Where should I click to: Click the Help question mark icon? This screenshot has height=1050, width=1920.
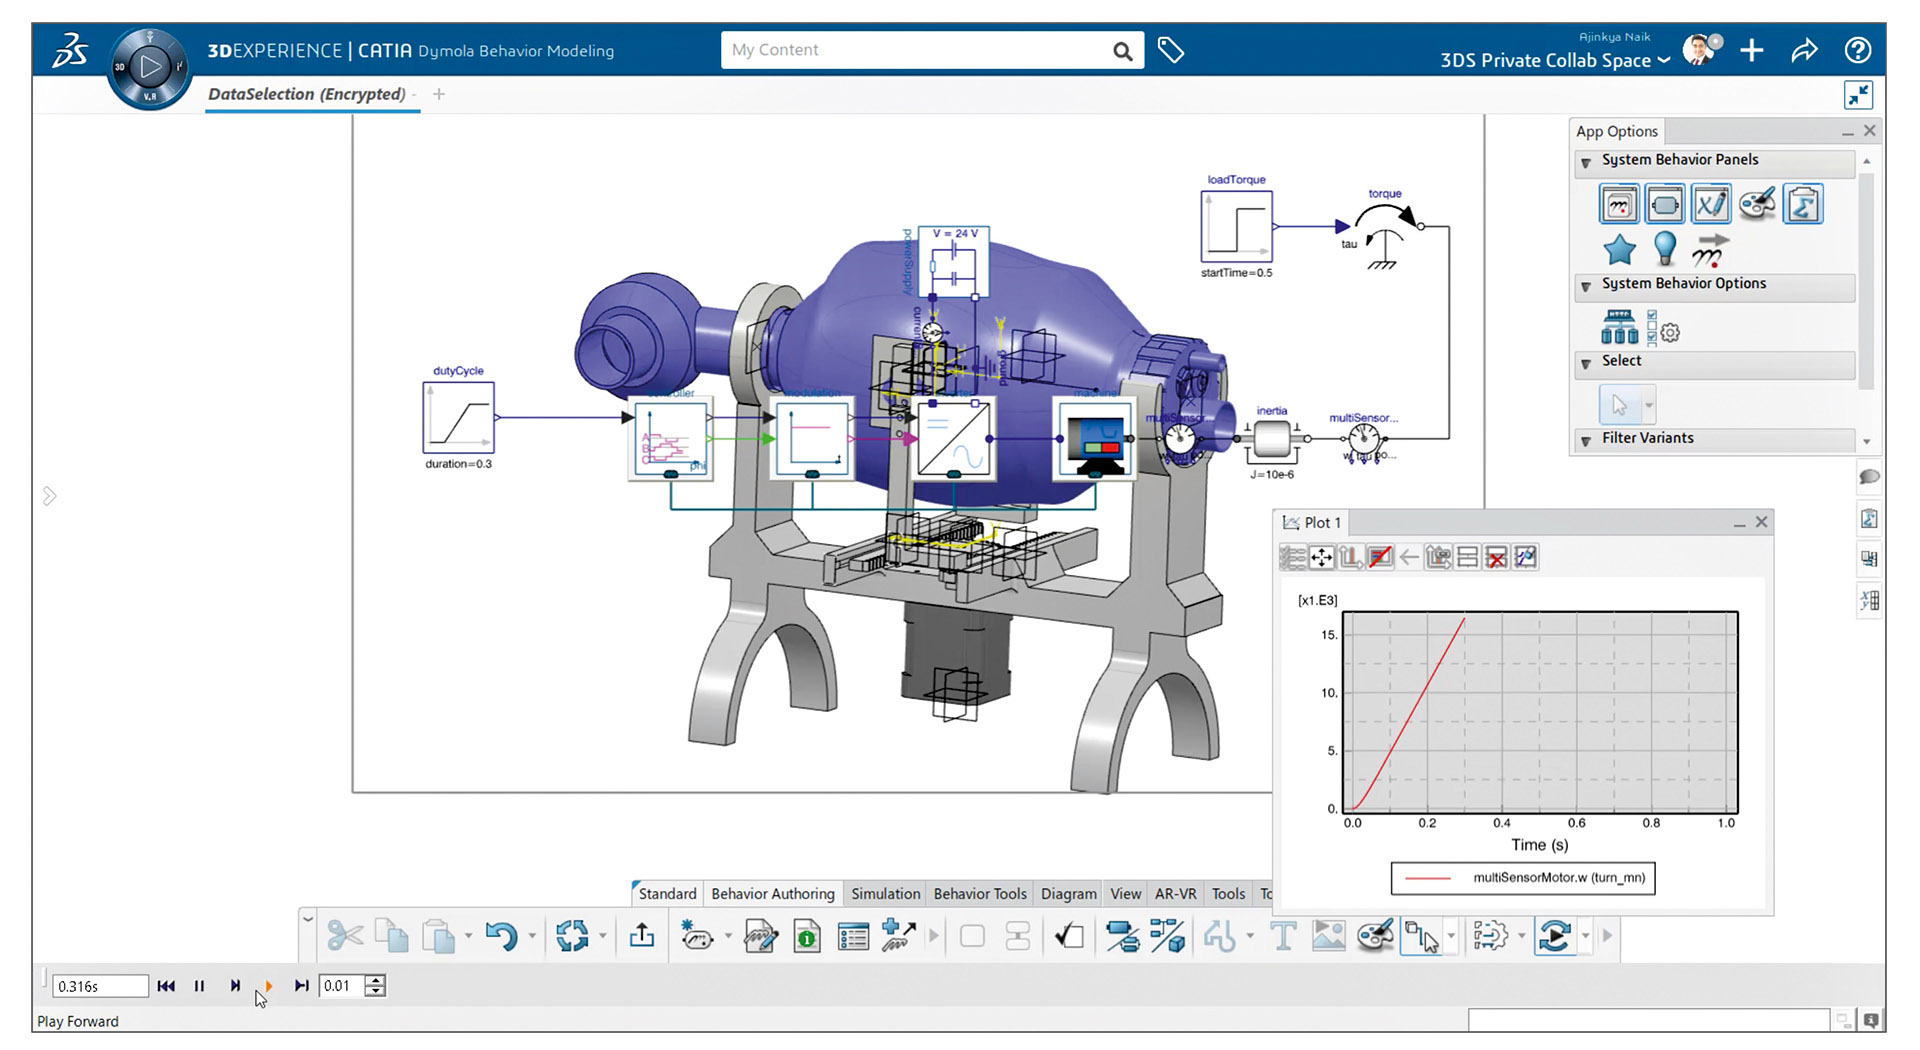tap(1857, 50)
